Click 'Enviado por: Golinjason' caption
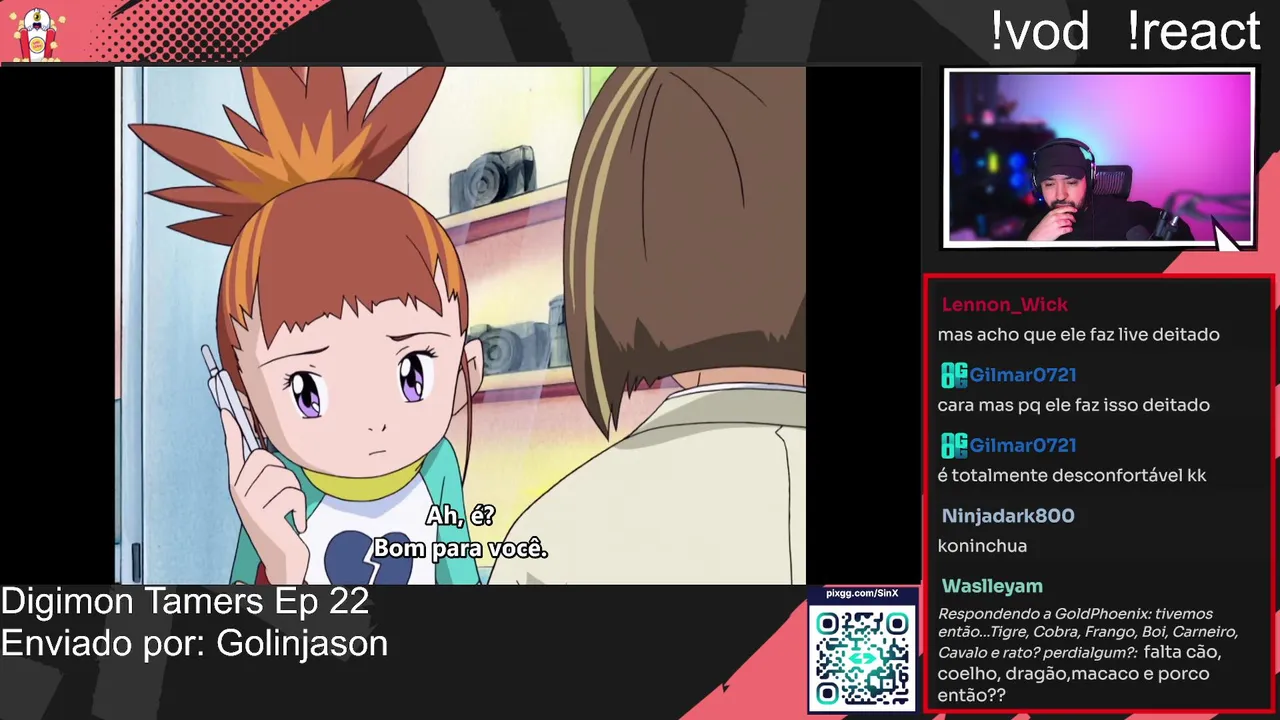The width and height of the screenshot is (1280, 720). (194, 643)
